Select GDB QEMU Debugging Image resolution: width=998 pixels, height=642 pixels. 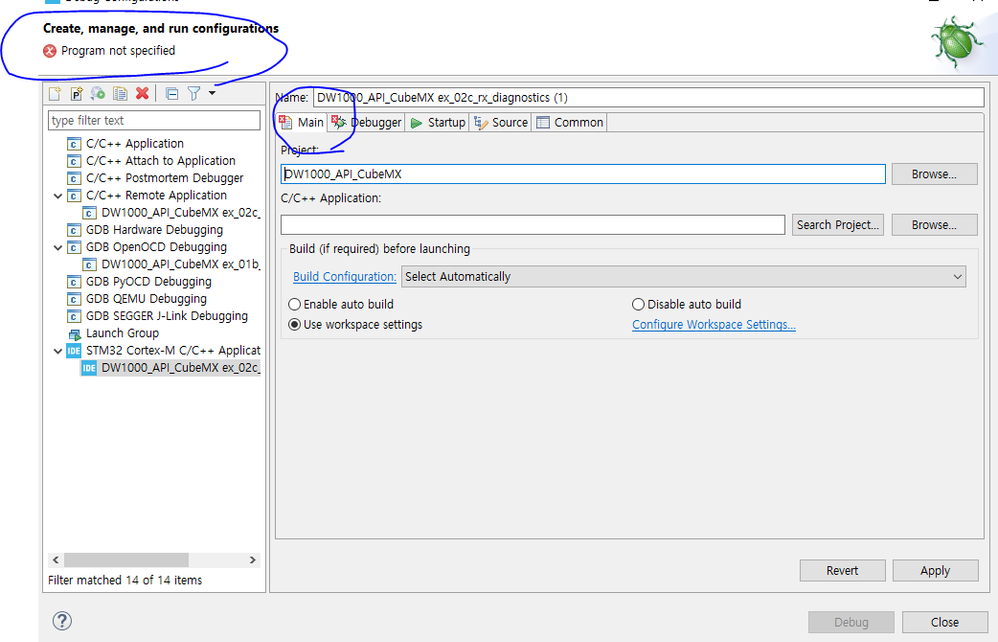pos(146,299)
